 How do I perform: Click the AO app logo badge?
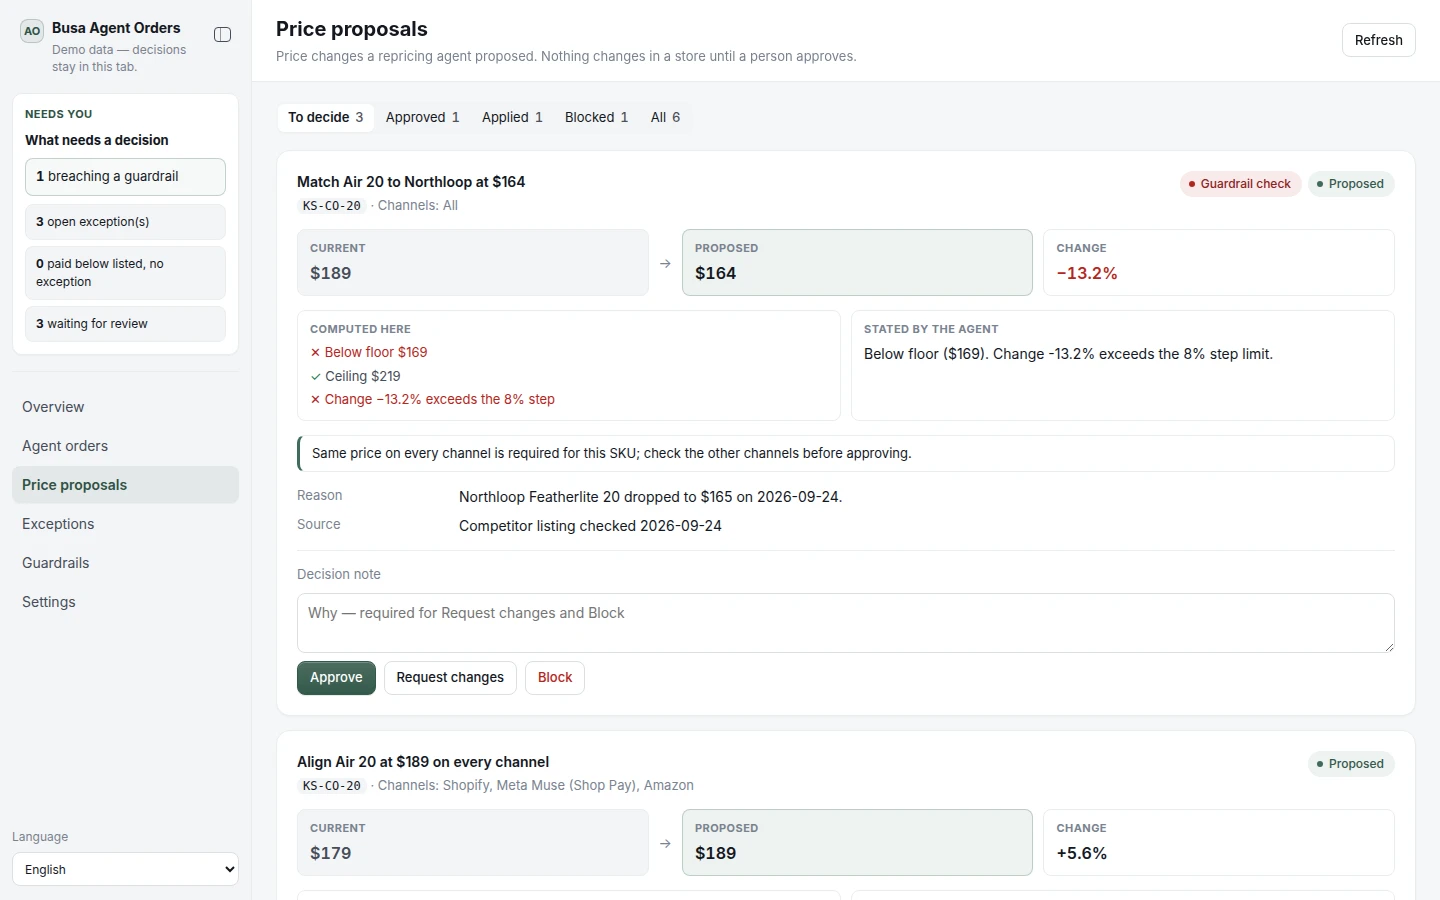32,31
